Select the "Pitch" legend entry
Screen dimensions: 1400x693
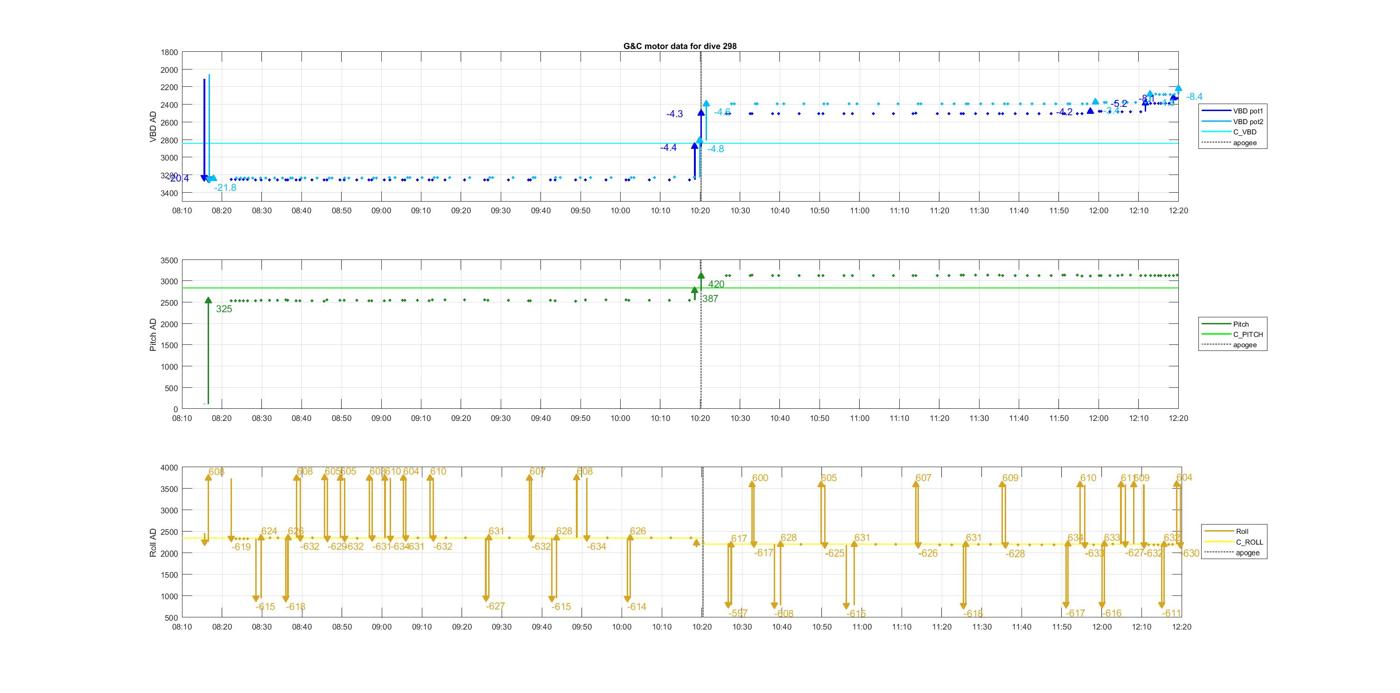point(1226,324)
